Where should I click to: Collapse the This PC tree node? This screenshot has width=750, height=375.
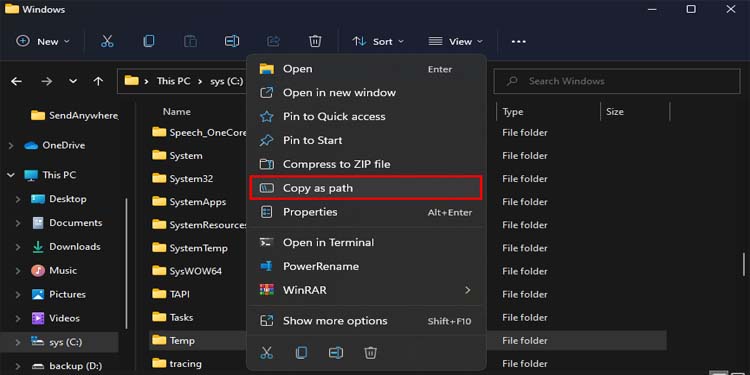point(11,176)
